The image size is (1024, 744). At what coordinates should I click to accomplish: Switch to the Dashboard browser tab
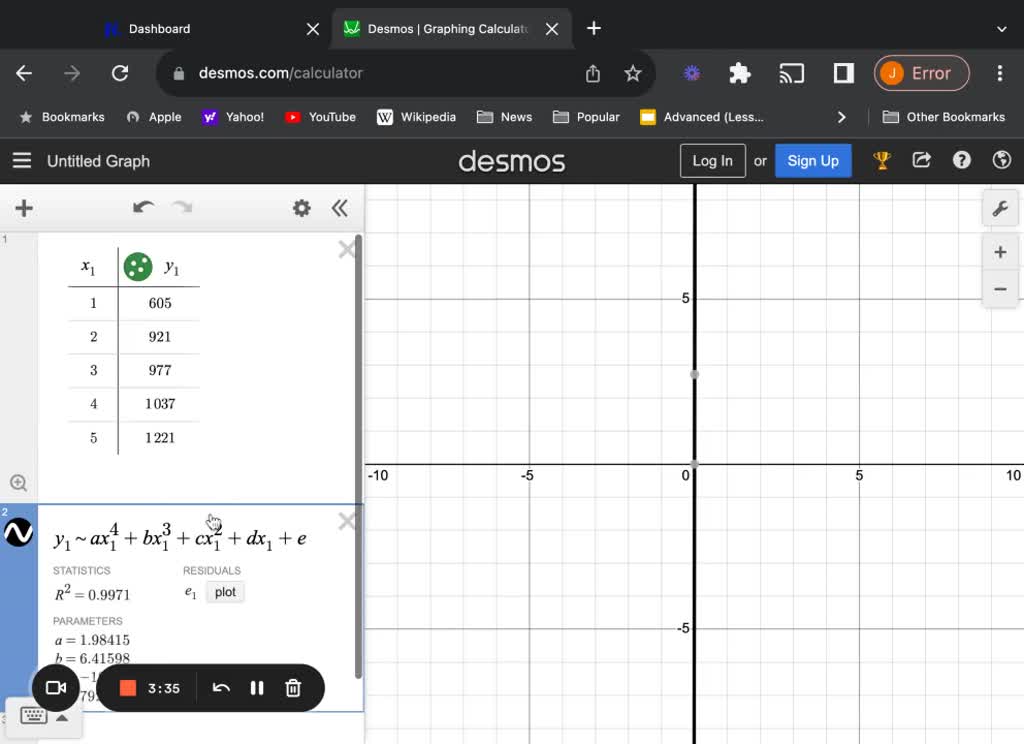pos(159,29)
